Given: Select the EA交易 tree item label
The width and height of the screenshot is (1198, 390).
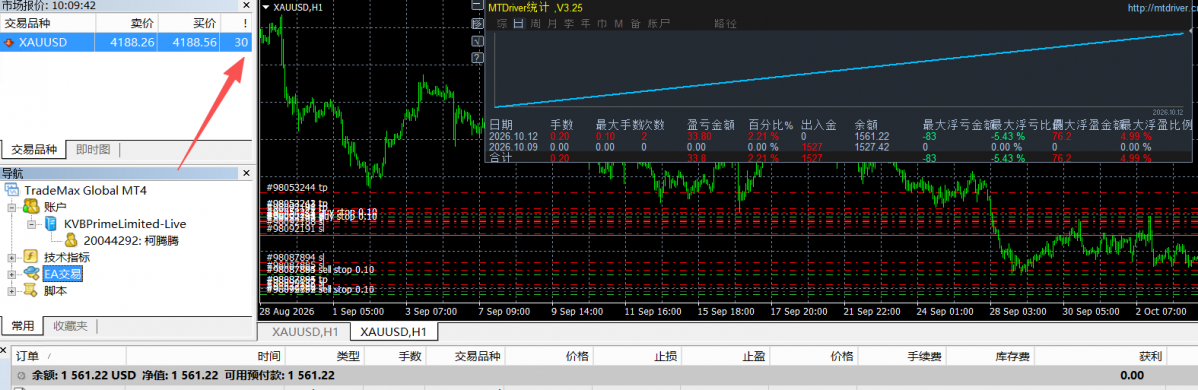Looking at the screenshot, I should (x=63, y=274).
